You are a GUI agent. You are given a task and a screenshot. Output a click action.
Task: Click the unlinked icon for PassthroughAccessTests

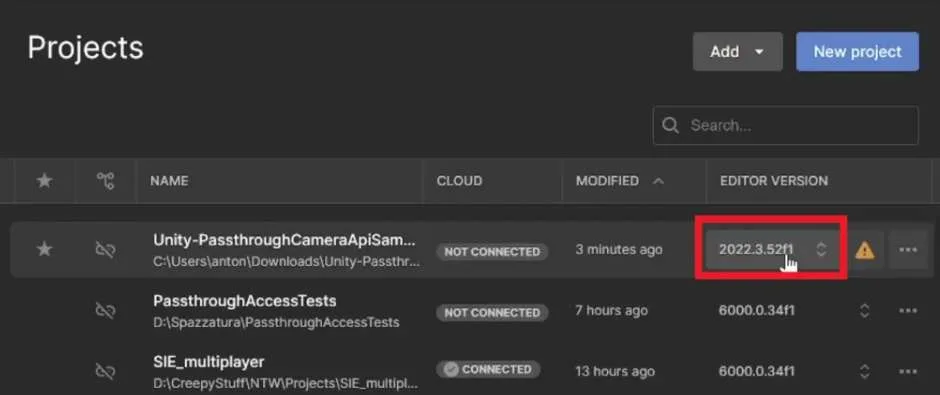(x=106, y=310)
